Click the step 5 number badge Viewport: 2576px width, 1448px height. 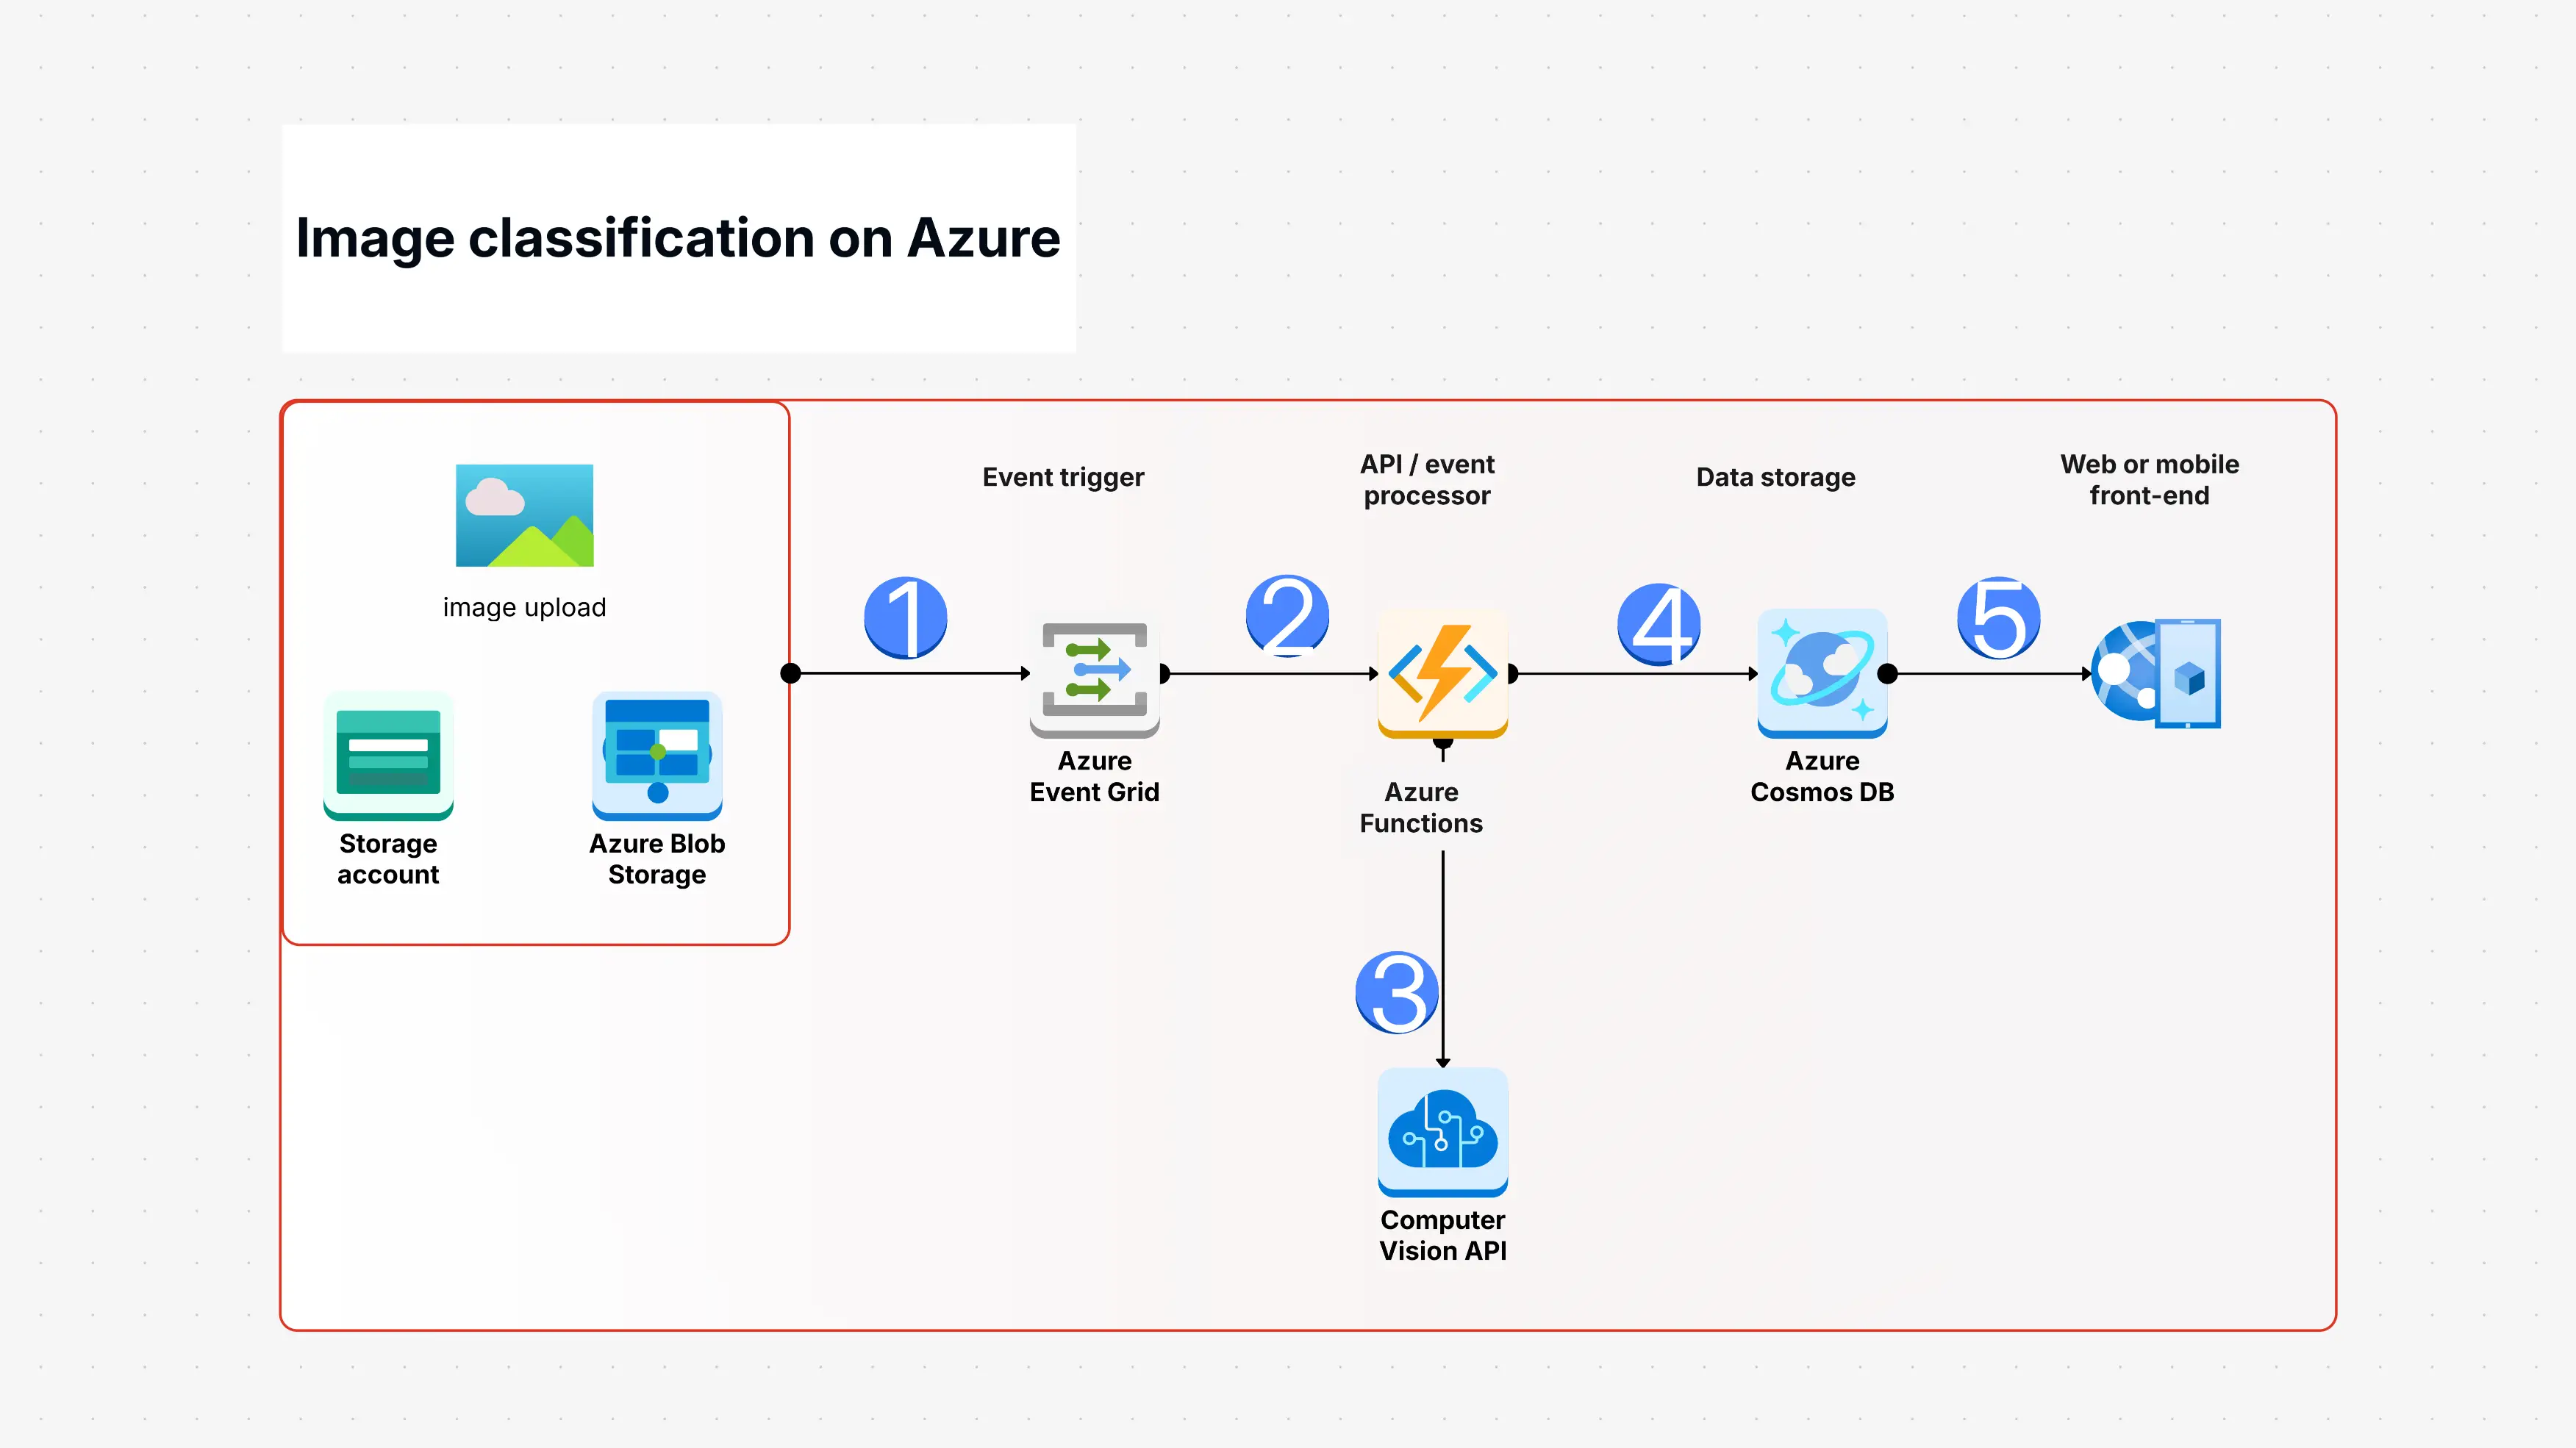coord(2000,617)
